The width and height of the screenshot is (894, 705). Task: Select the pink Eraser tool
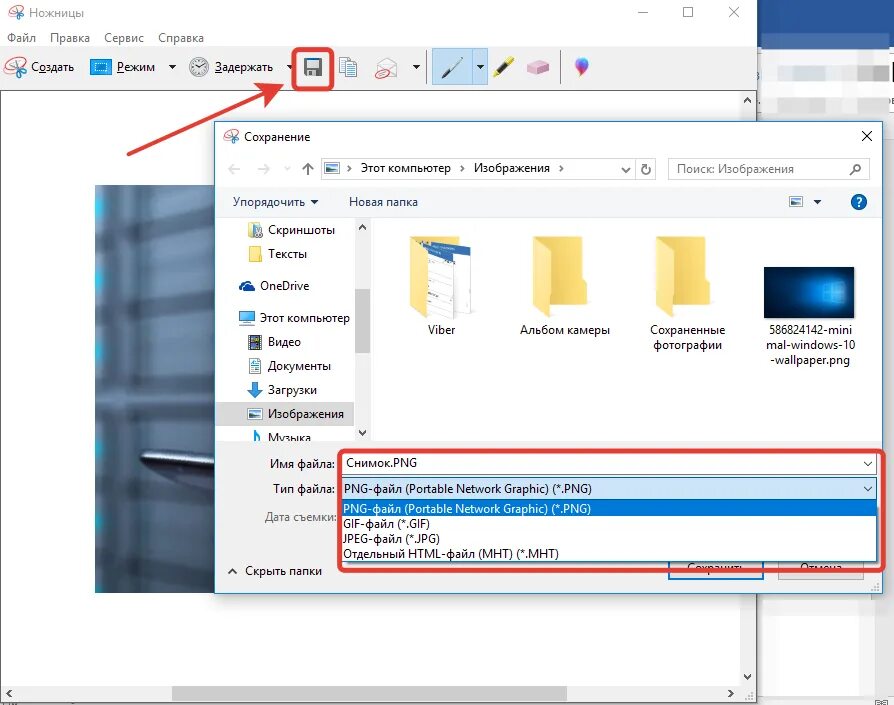pyautogui.click(x=538, y=67)
